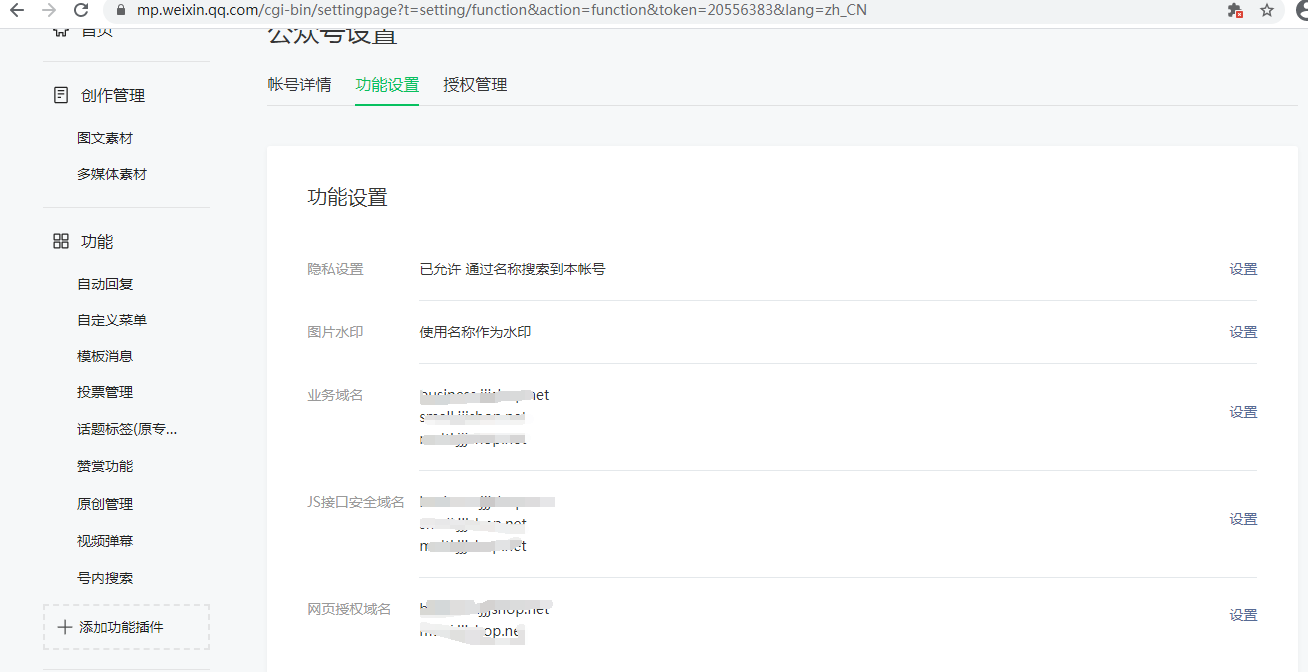Screen dimensions: 1308x672
Task: Open 图文素材 in sidebar
Action: [x=105, y=138]
